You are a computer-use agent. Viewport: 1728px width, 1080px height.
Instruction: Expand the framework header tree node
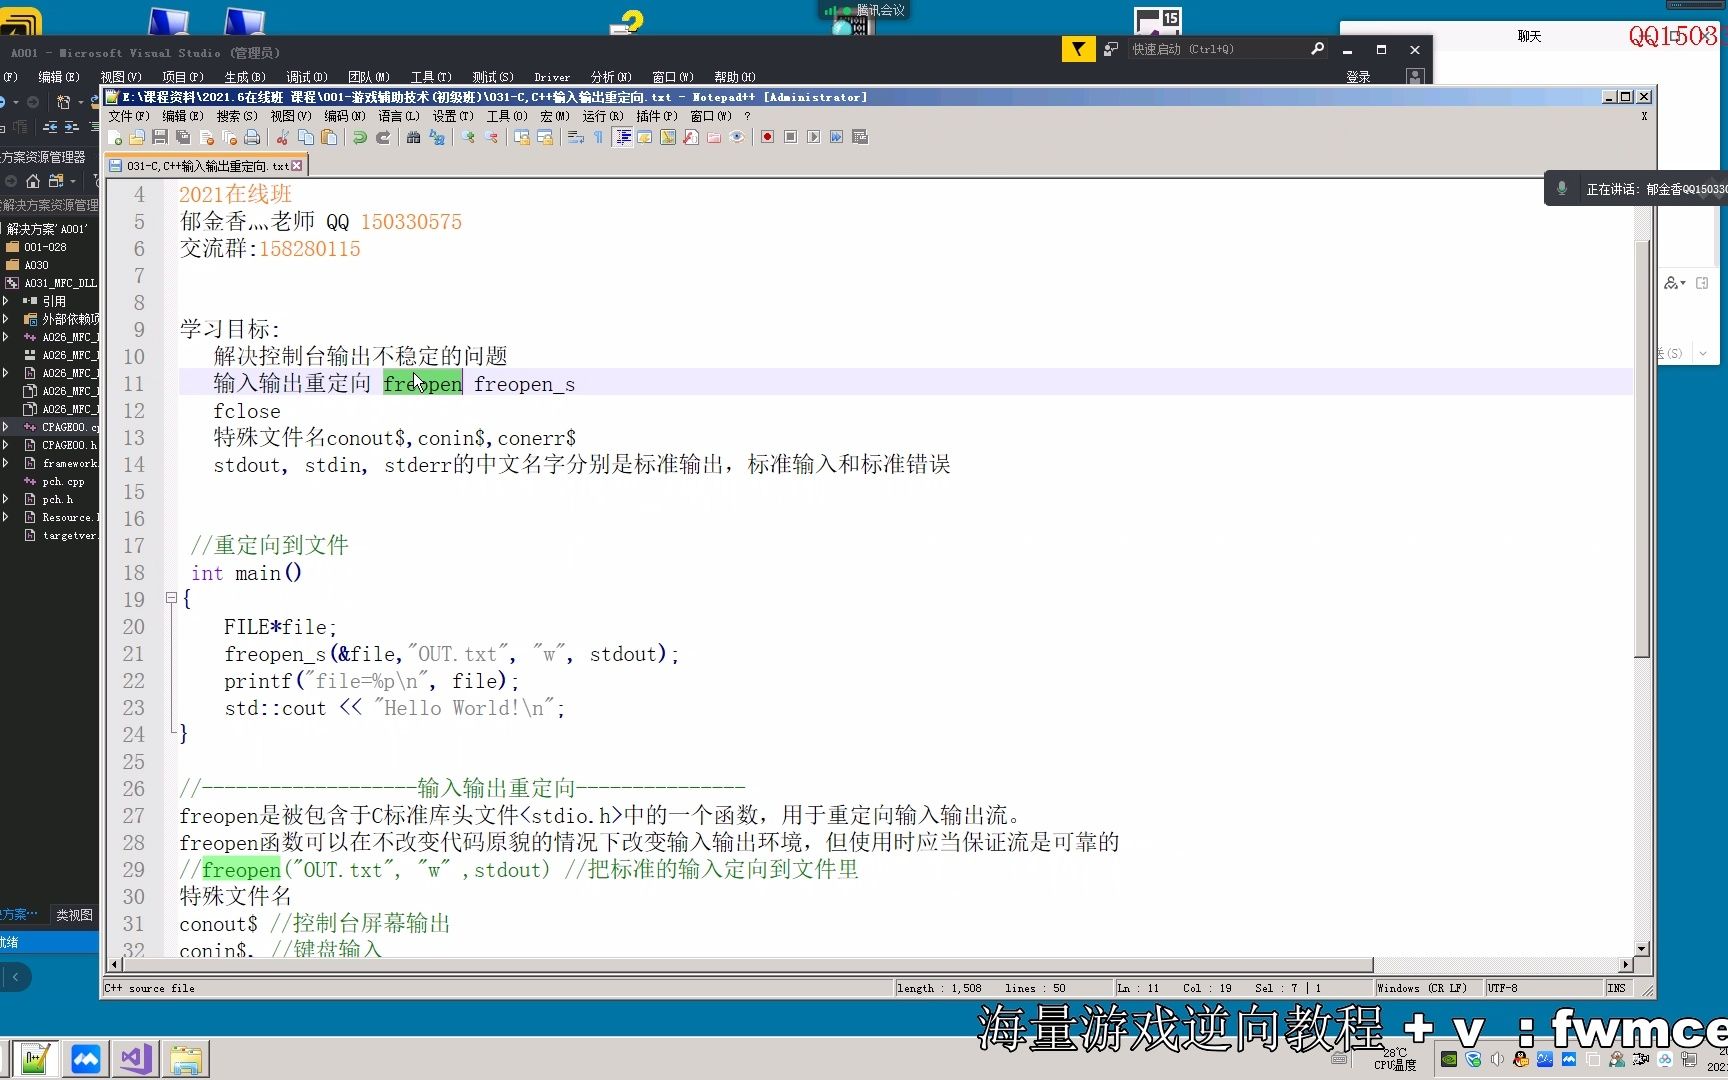[6, 463]
